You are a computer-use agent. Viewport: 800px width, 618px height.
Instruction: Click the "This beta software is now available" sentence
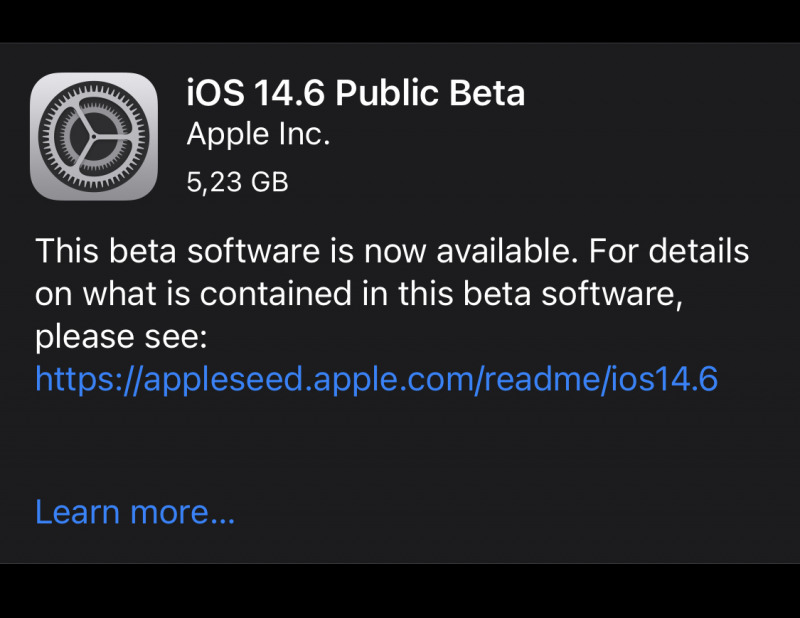300,251
